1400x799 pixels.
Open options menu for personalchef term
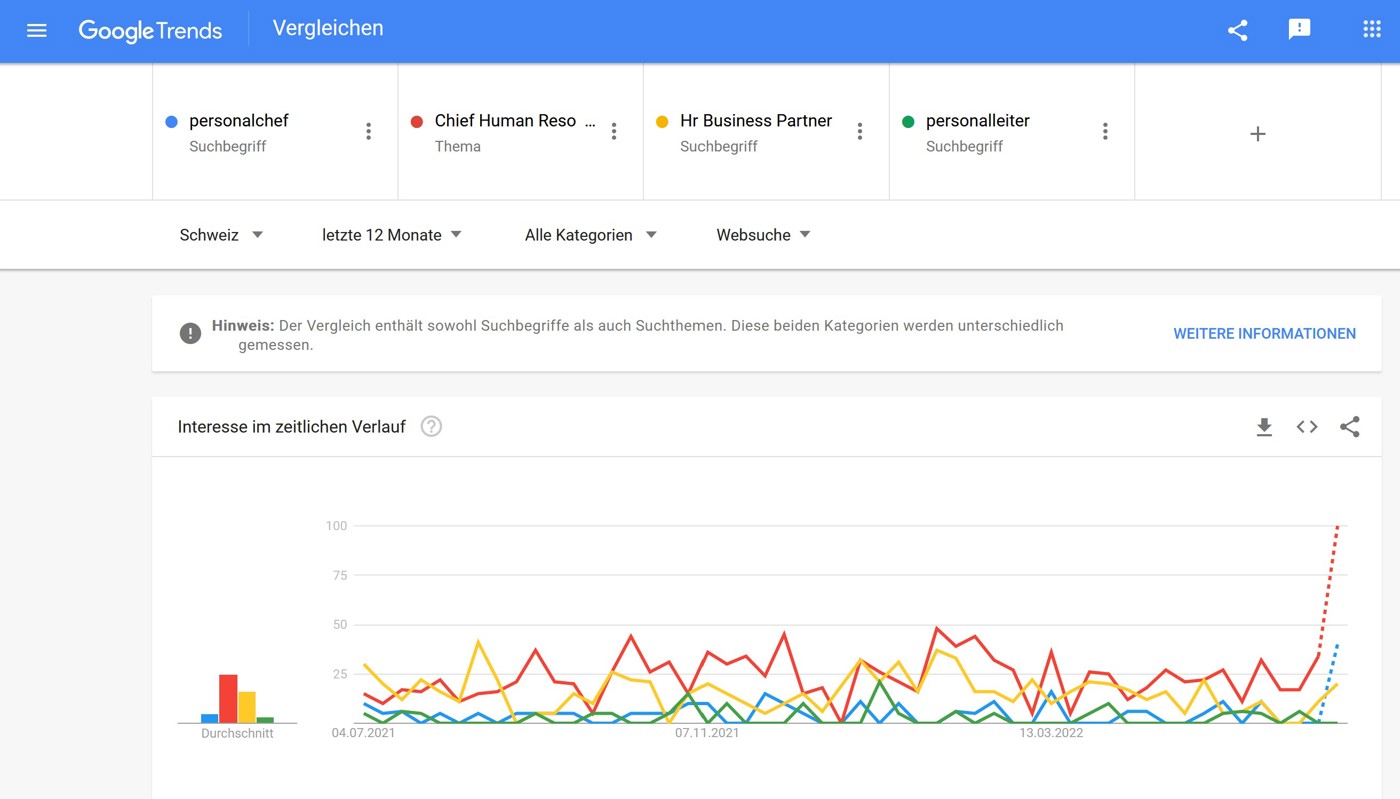[368, 131]
